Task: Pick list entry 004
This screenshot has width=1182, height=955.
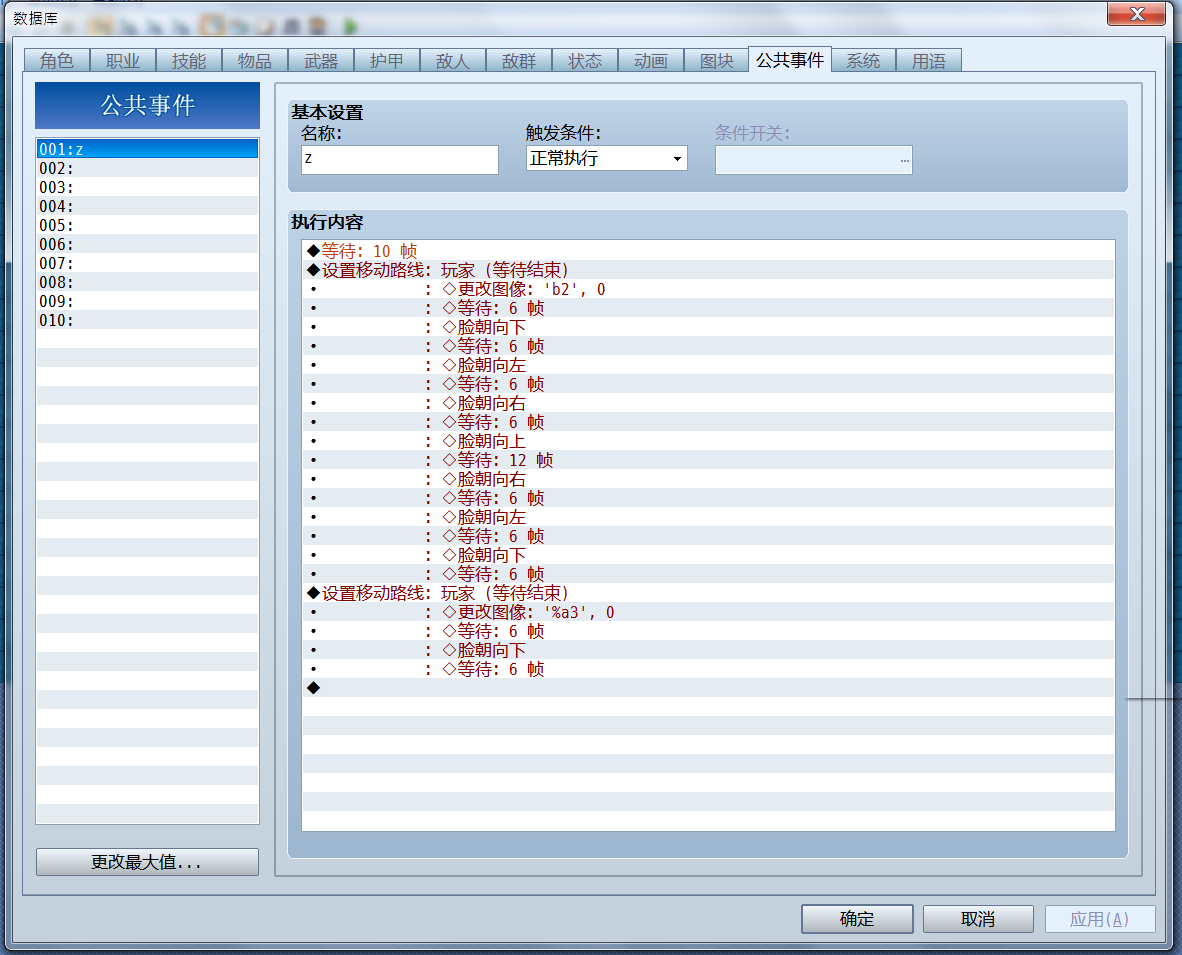Action: 148,206
